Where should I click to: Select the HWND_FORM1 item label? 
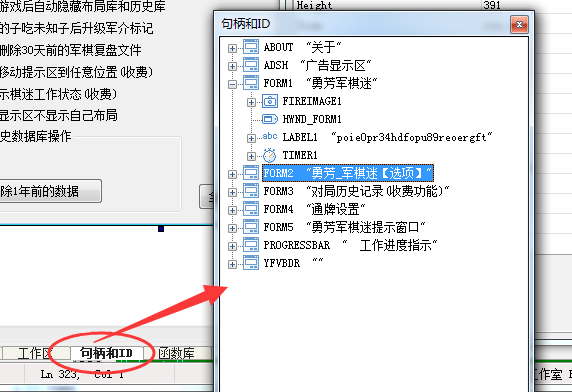tap(312, 119)
